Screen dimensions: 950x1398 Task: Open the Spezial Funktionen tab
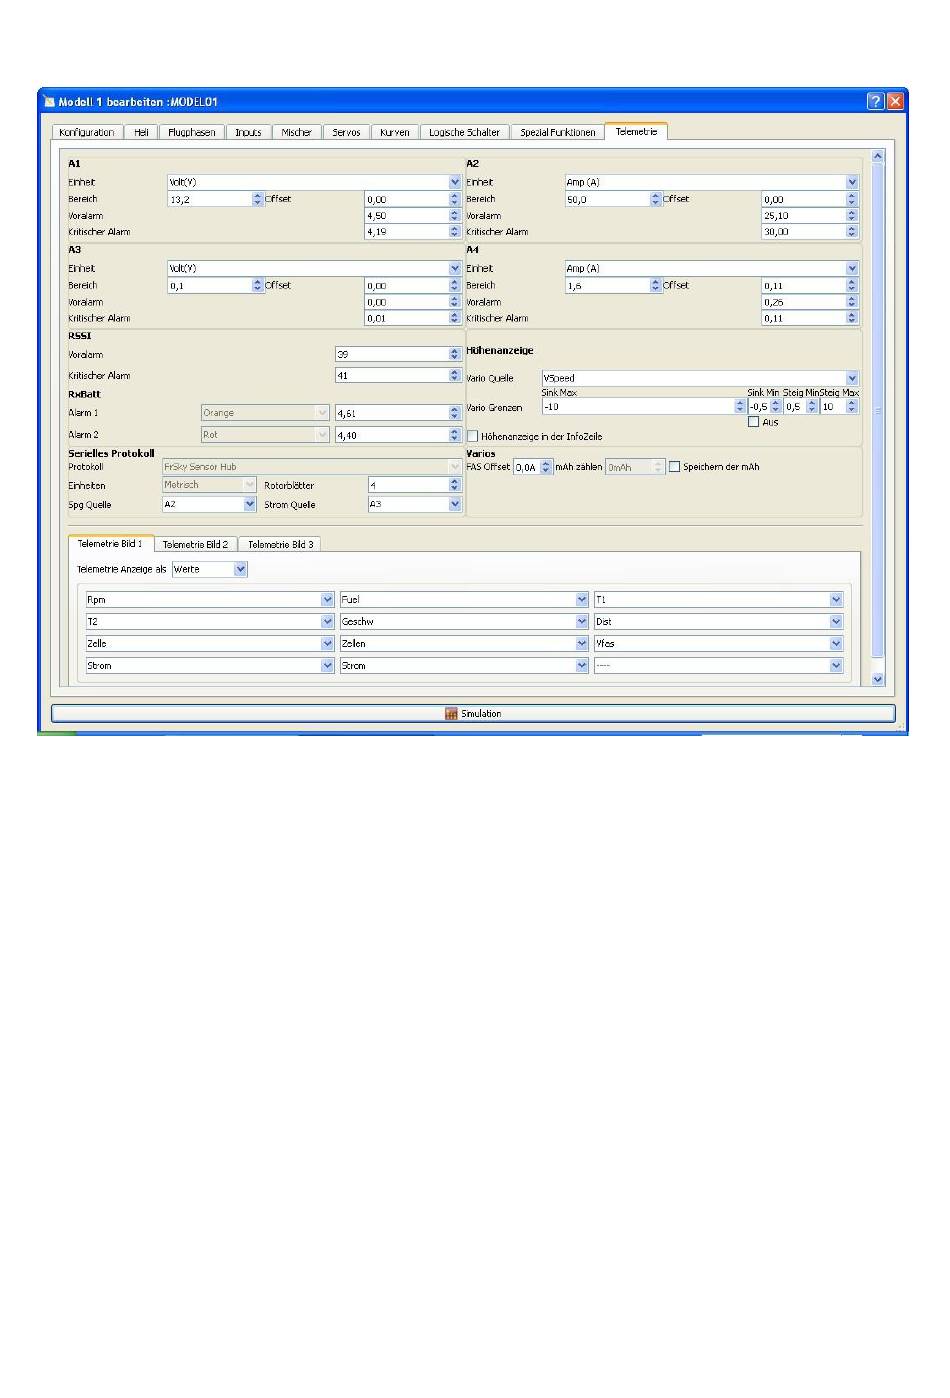pos(557,132)
